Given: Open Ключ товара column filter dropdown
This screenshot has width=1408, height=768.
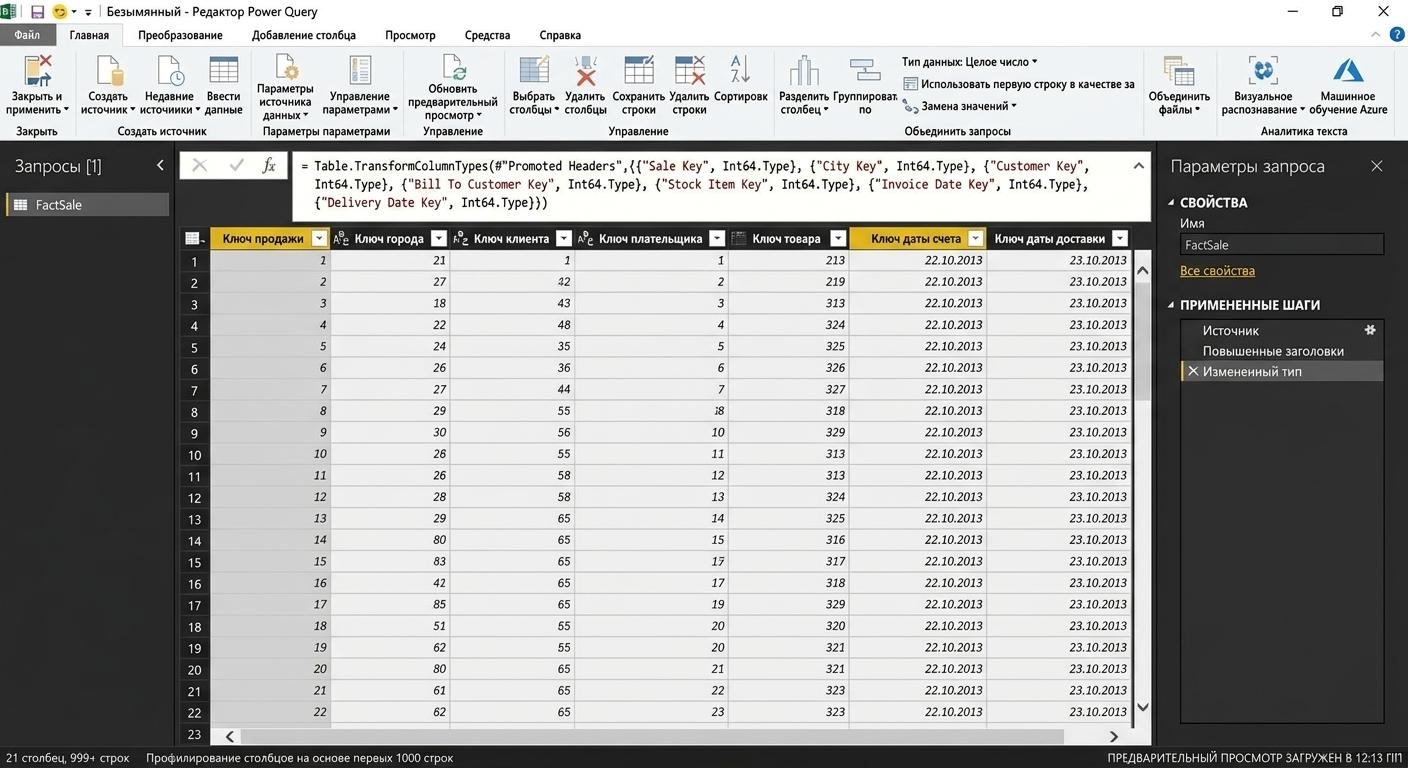Looking at the screenshot, I should 838,239.
